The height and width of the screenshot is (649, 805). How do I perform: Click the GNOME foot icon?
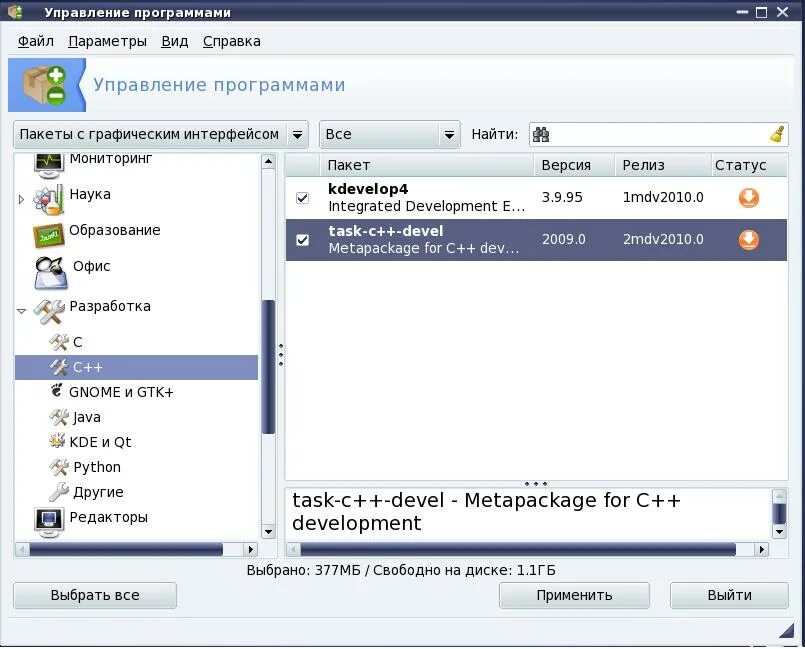(56, 391)
